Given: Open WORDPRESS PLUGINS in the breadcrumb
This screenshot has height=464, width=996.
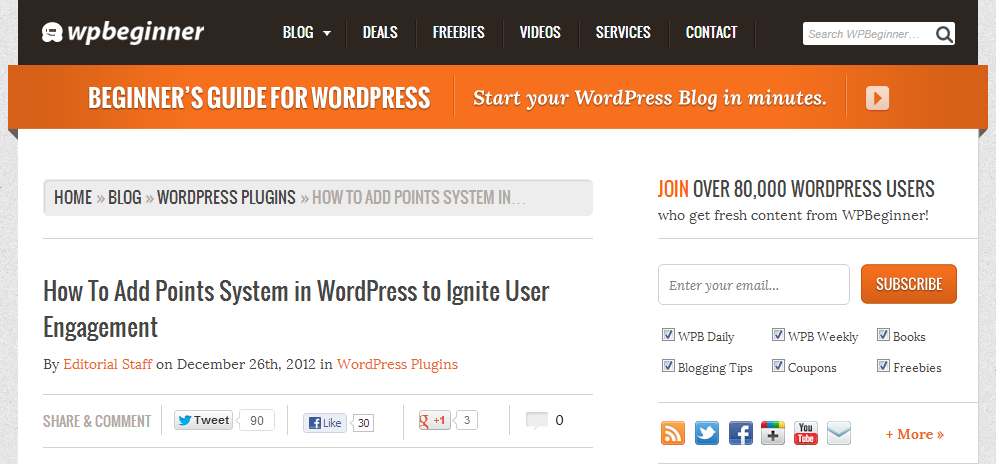Looking at the screenshot, I should [x=226, y=198].
